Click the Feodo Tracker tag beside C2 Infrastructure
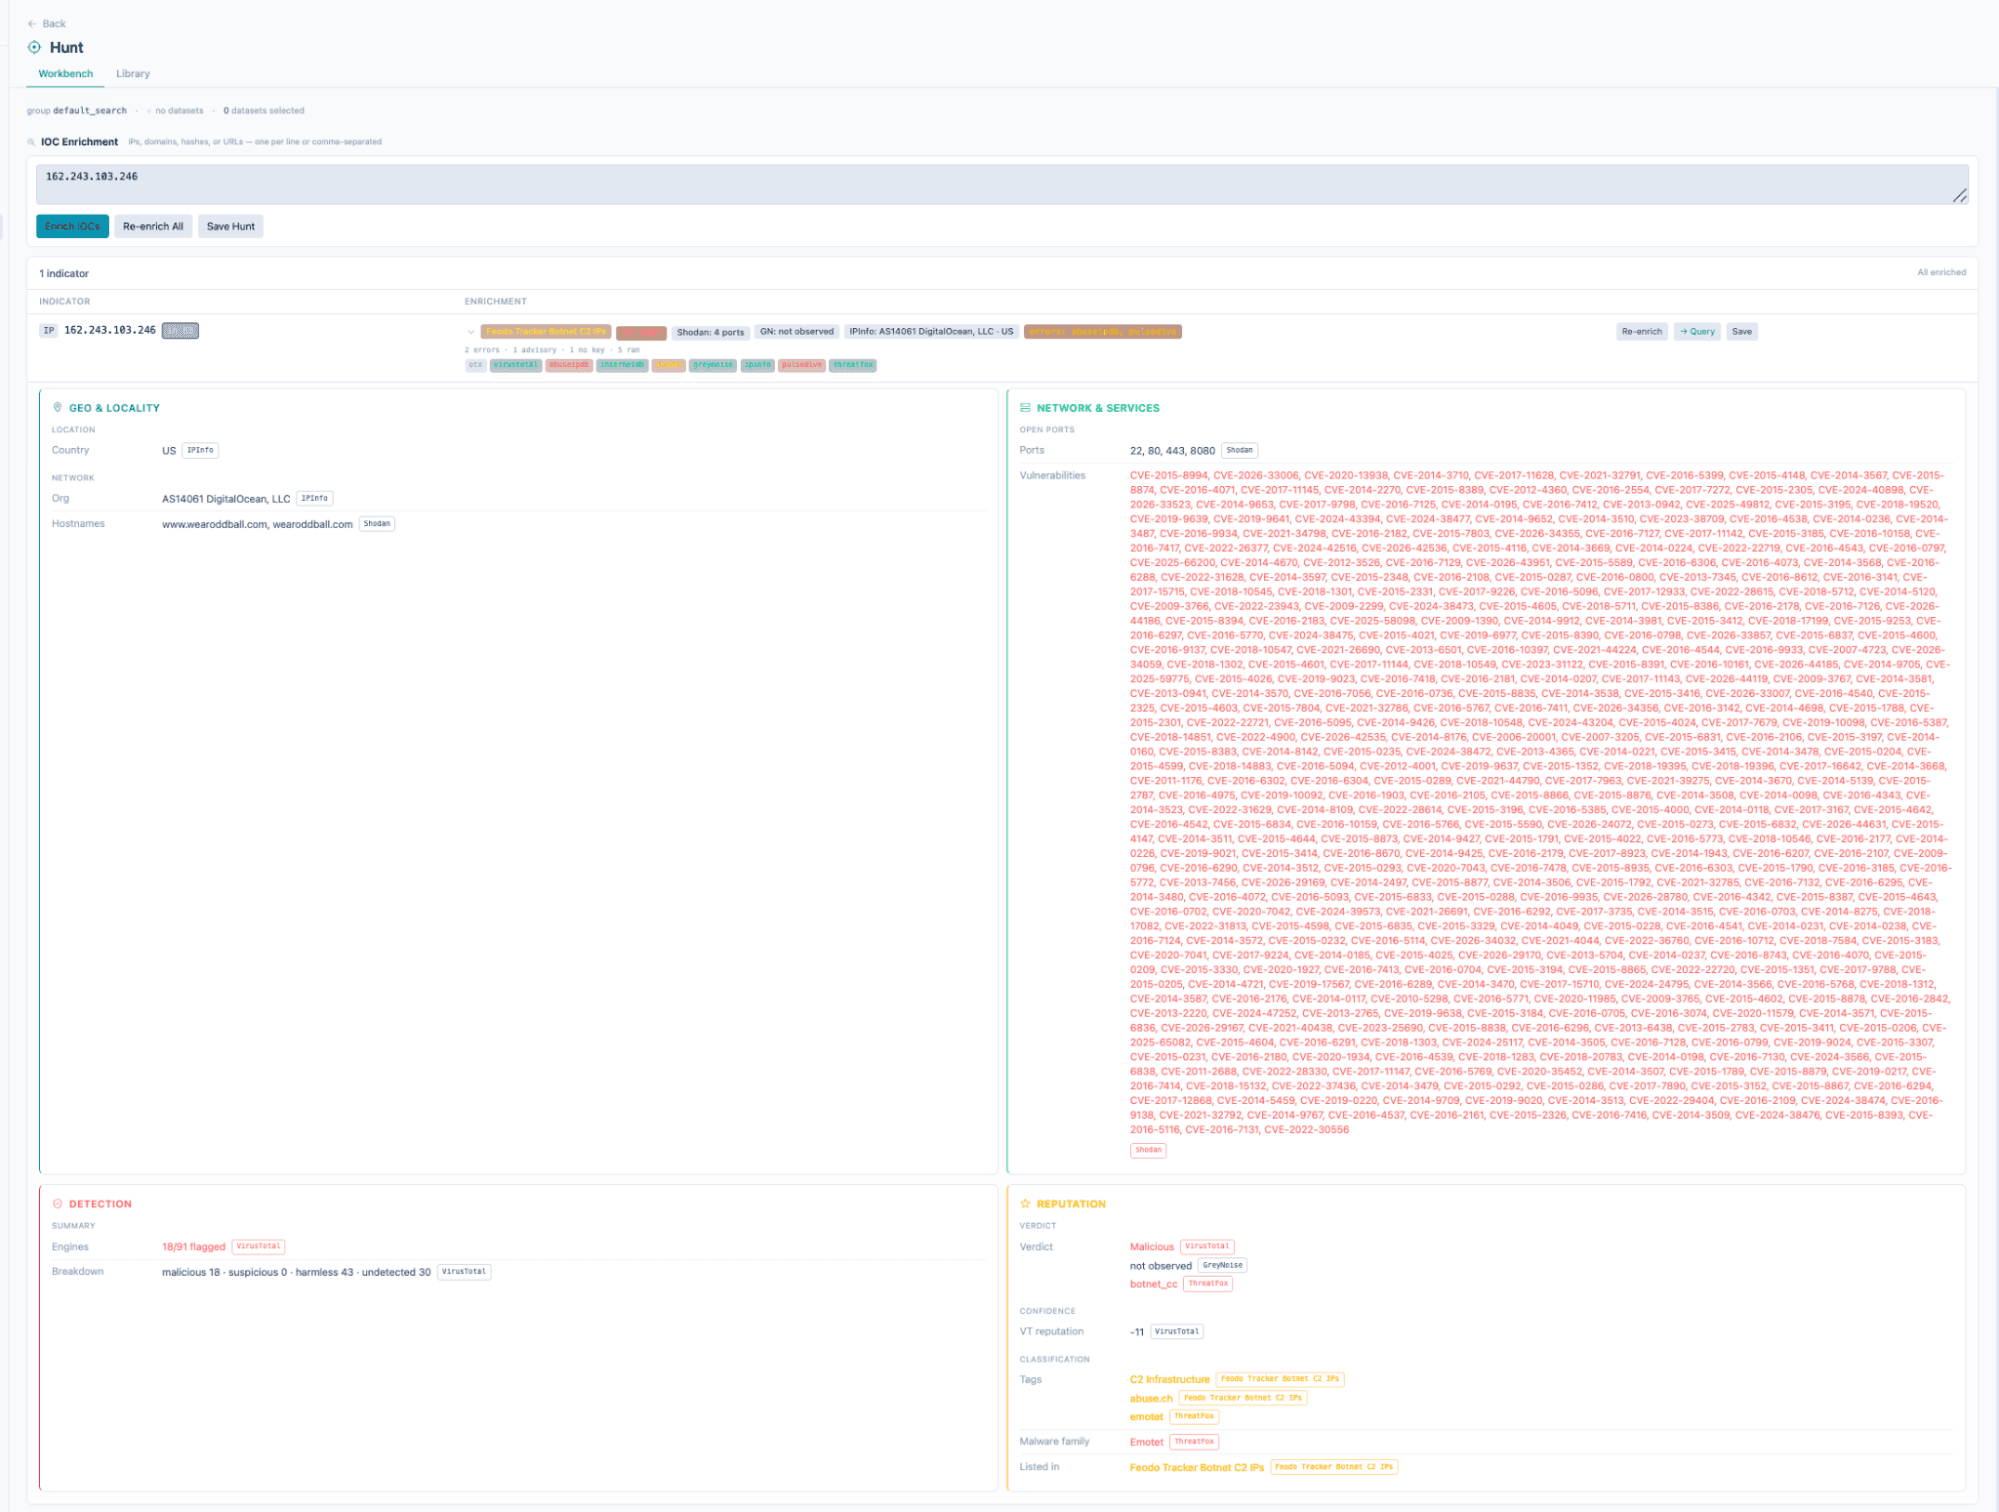1999x1512 pixels. [x=1280, y=1379]
